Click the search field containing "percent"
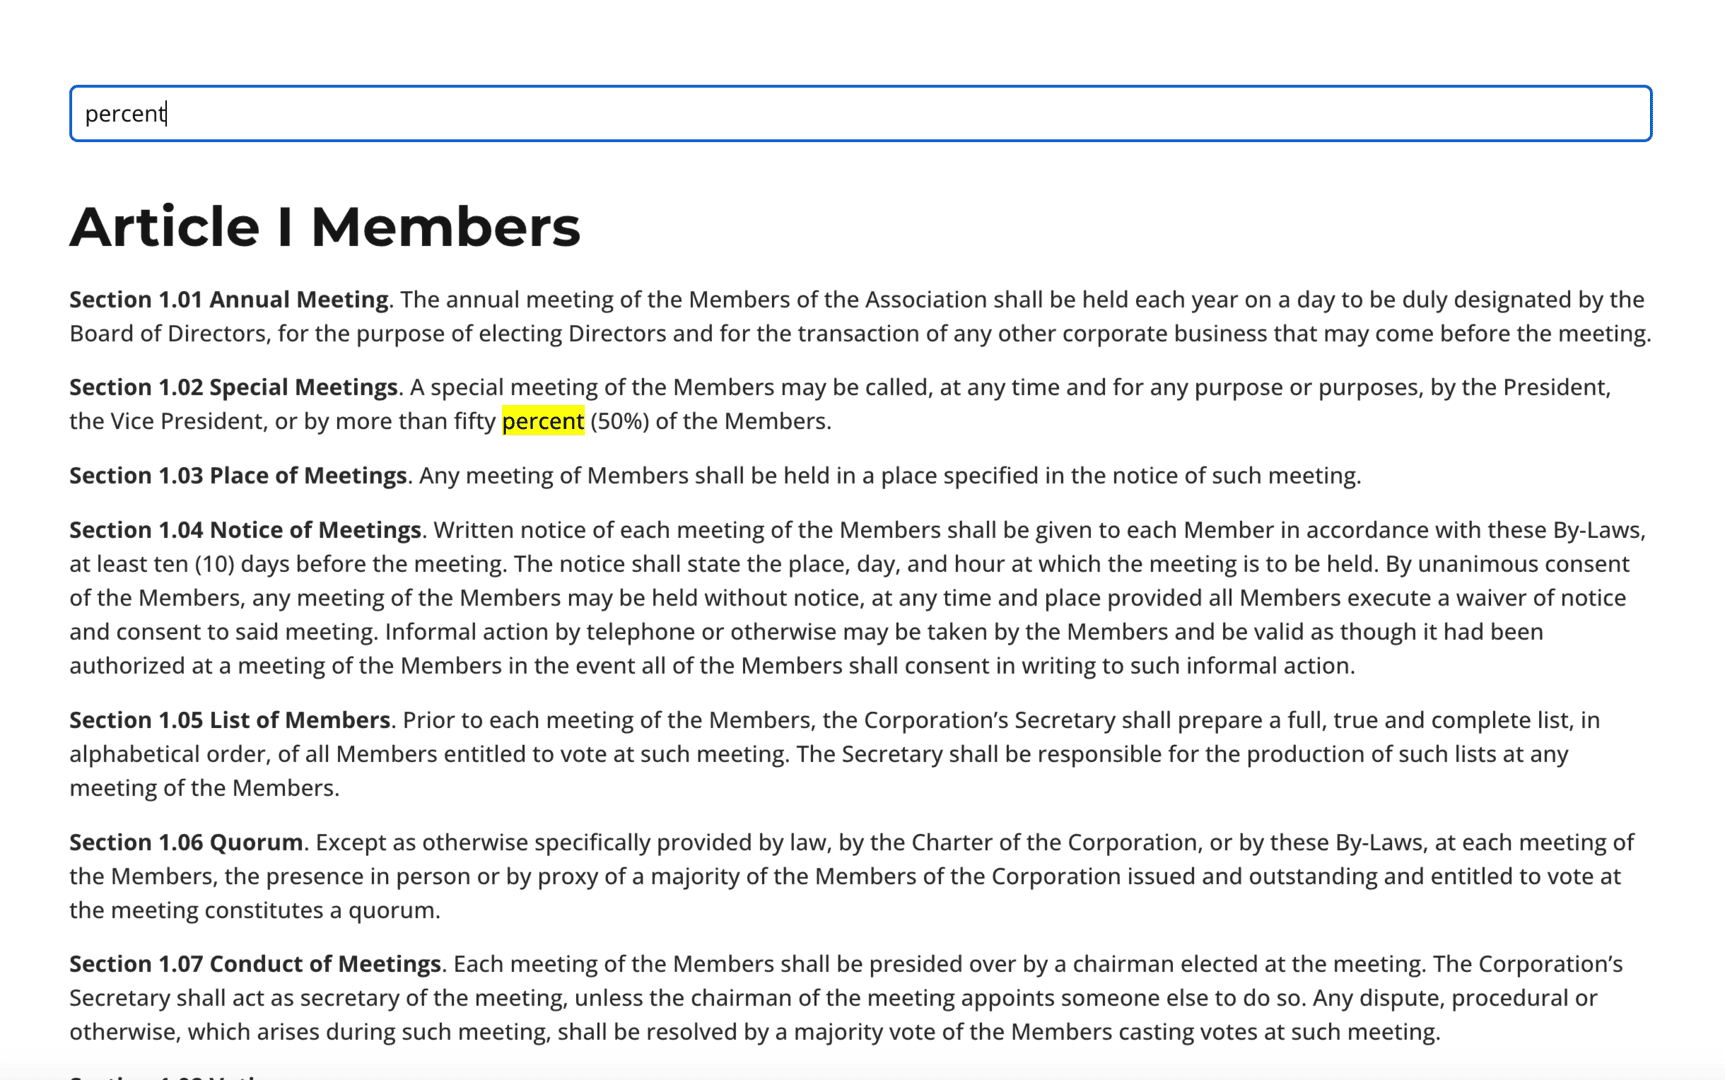 (x=860, y=113)
